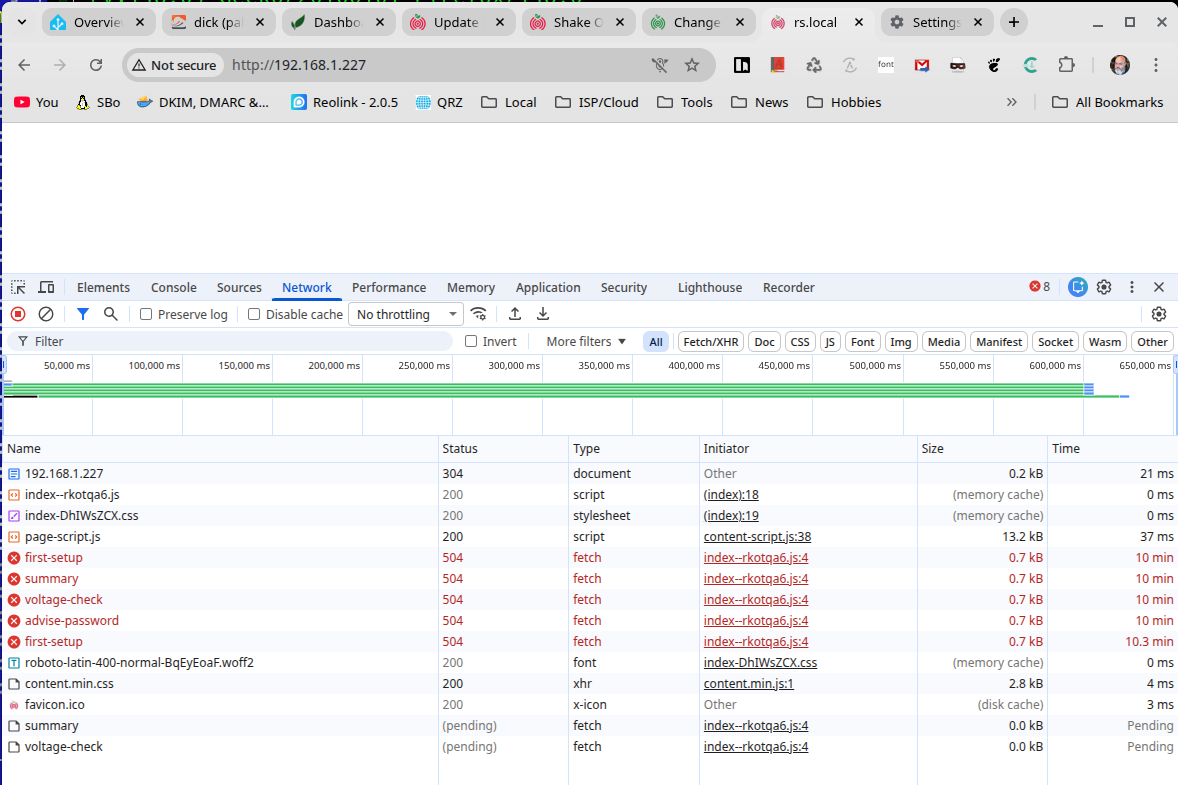
Task: Open the Application panel tab
Action: click(548, 287)
